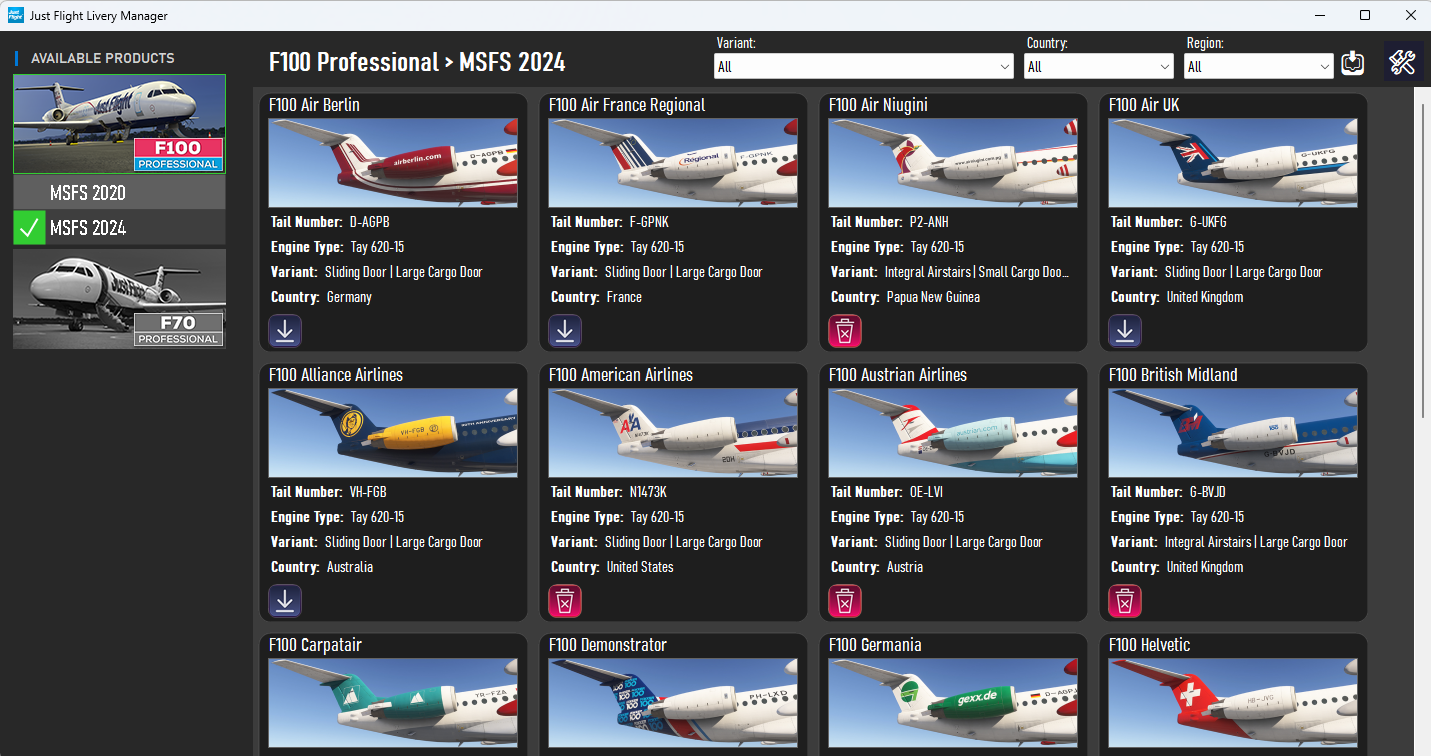Click the 'F100 American Airlines' card title
Screen dimensions: 1431x756
click(x=621, y=375)
